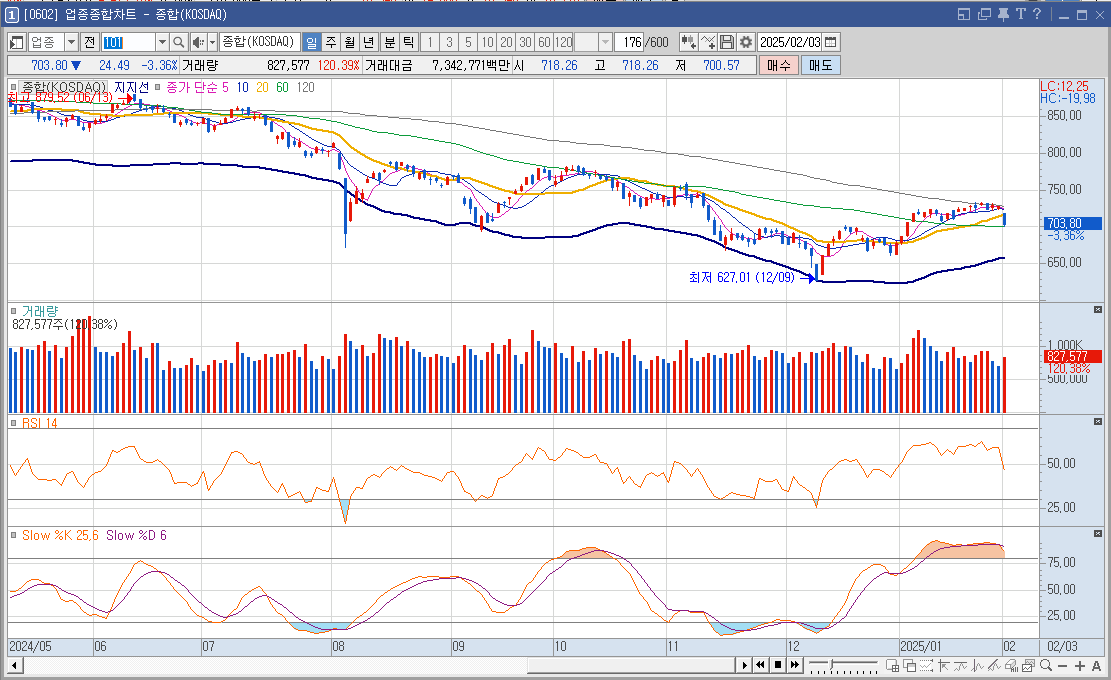Image resolution: width=1111 pixels, height=680 pixels.
Task: Select the 일 (daily) period toggle
Action: pyautogui.click(x=311, y=42)
